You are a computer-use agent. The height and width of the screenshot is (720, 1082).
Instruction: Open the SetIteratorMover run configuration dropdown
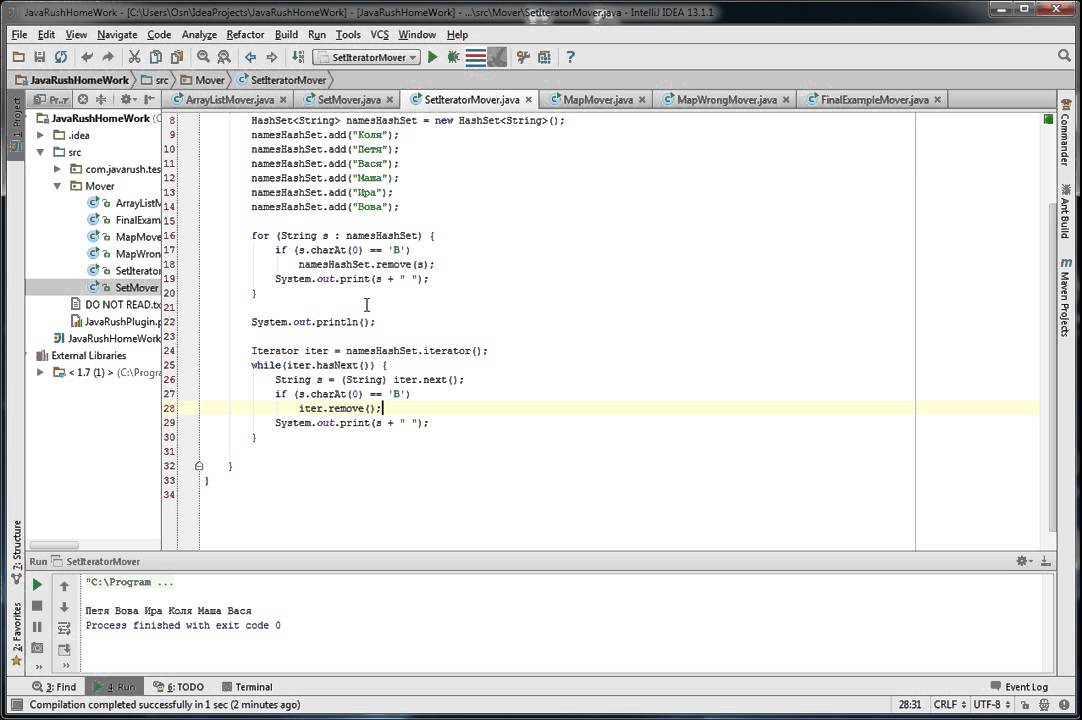click(x=366, y=57)
